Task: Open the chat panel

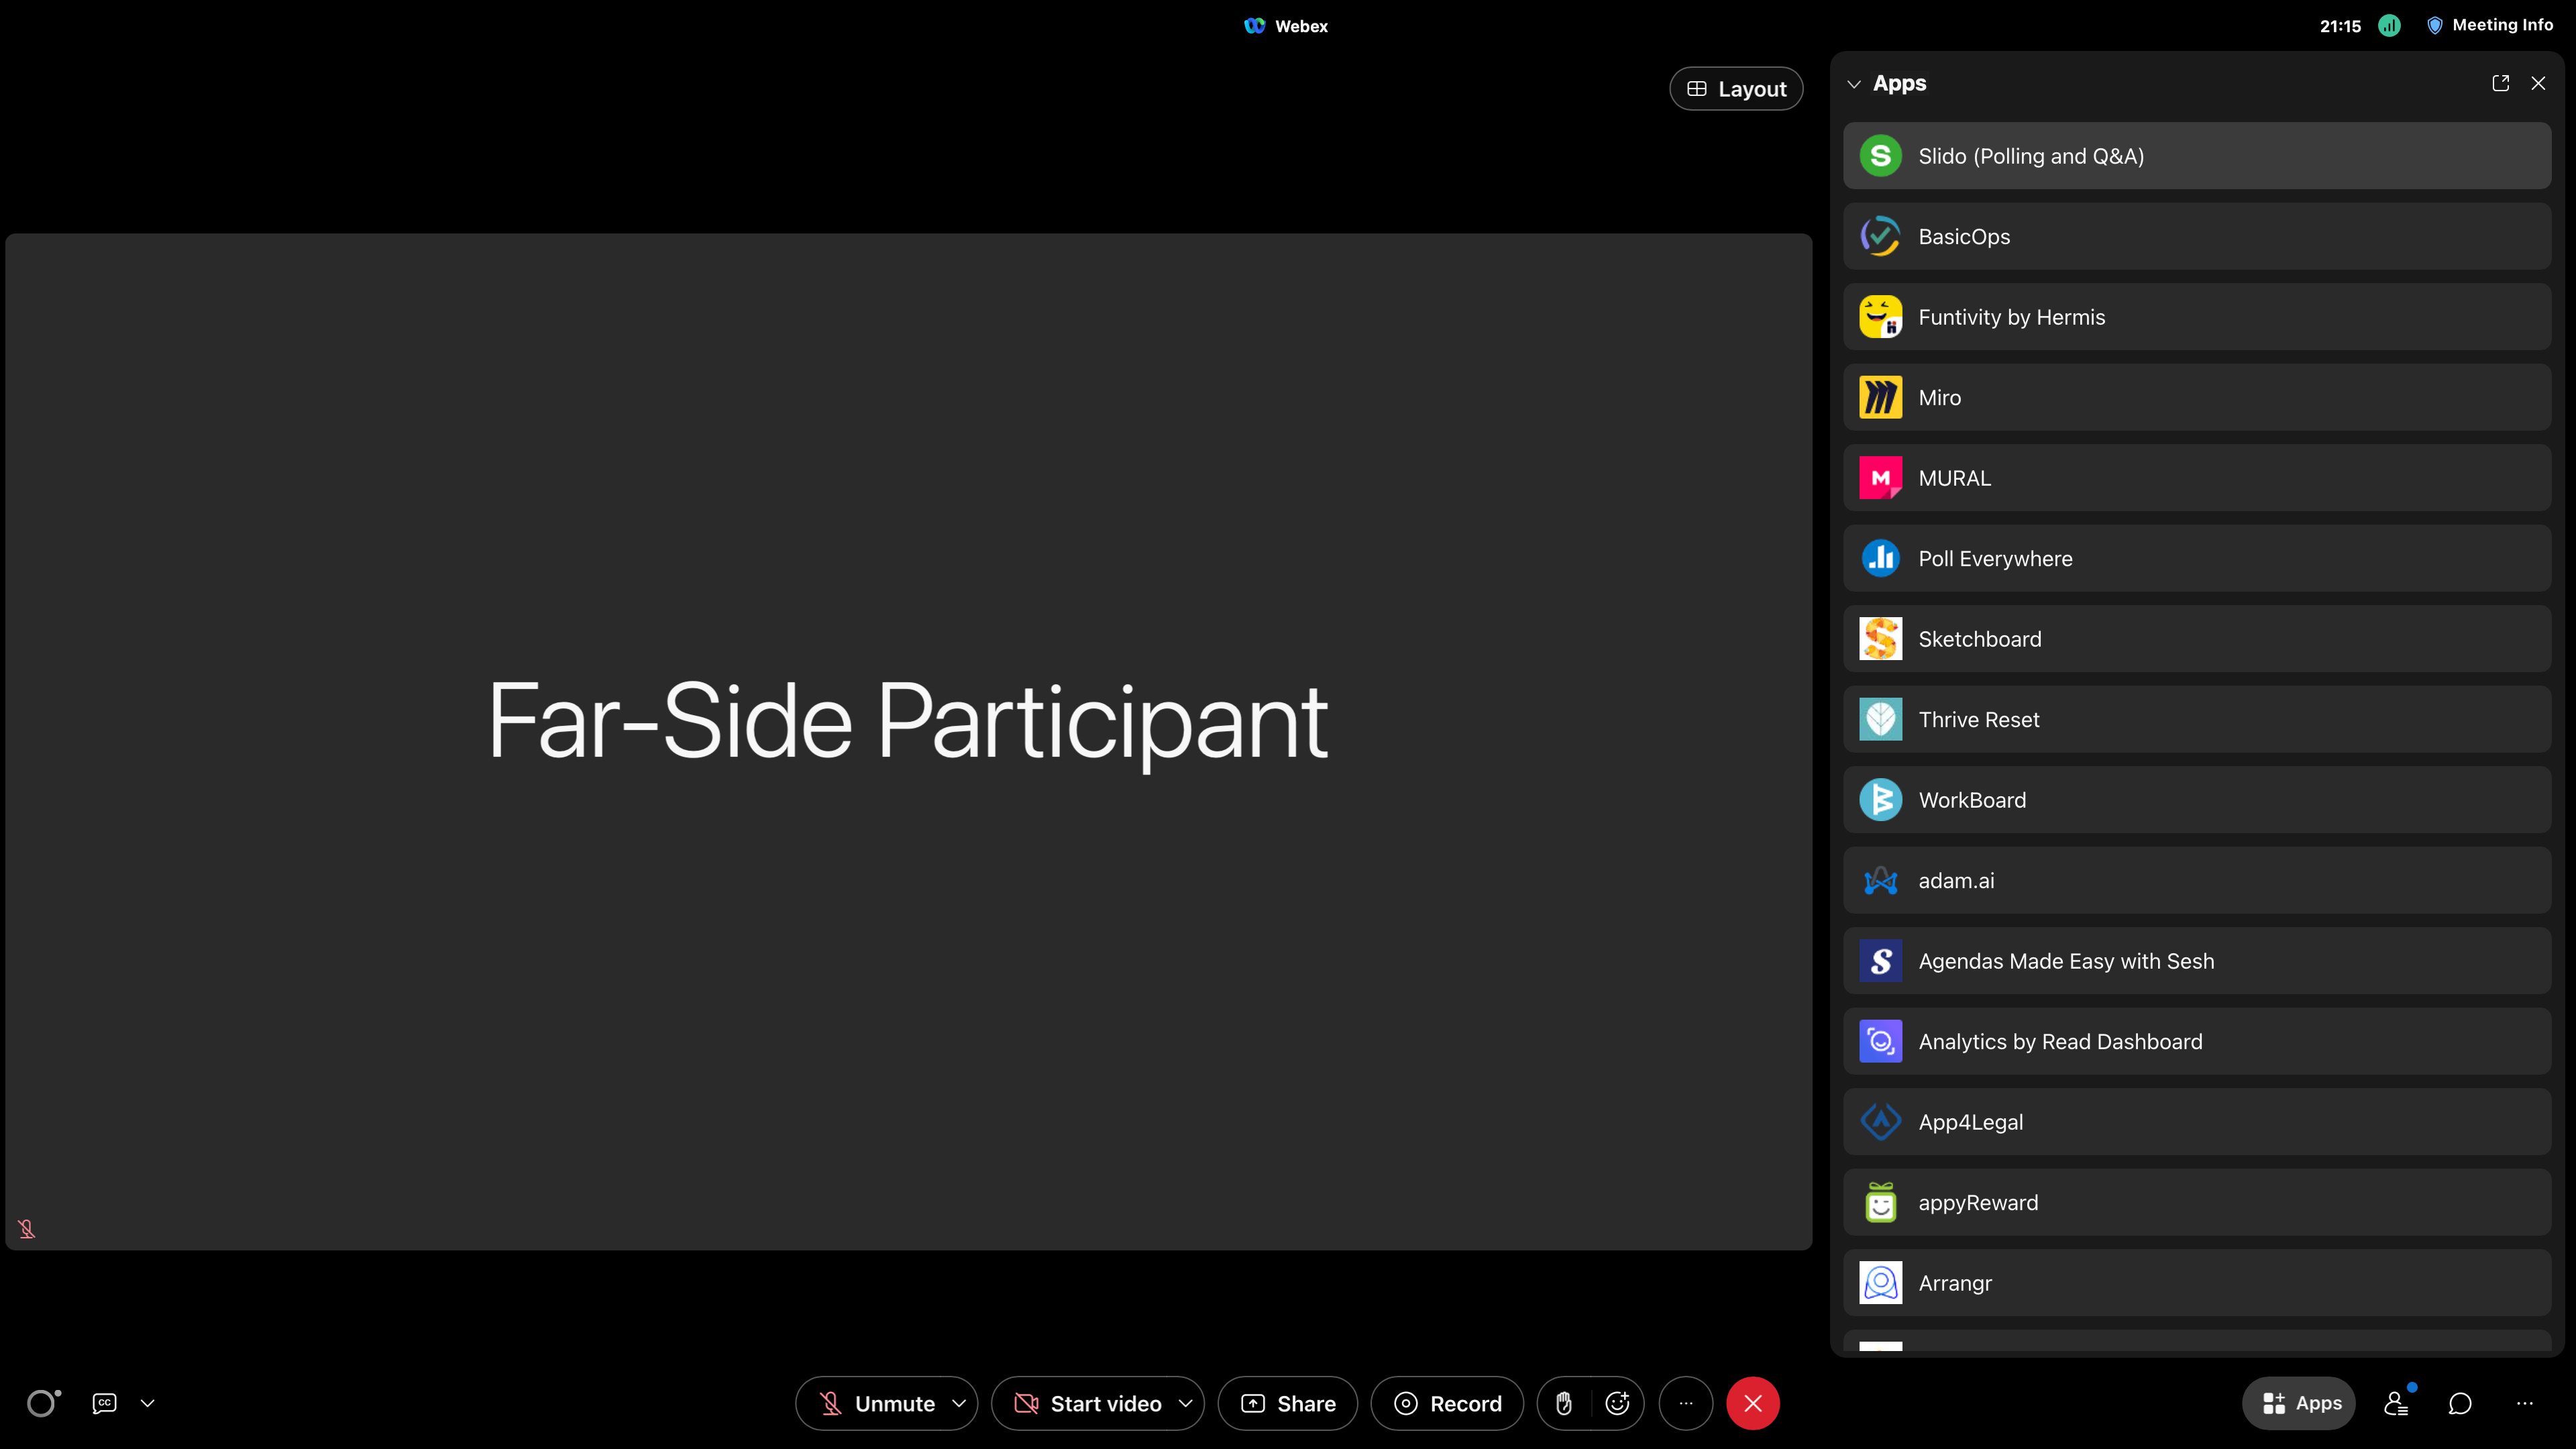Action: pyautogui.click(x=2460, y=1403)
